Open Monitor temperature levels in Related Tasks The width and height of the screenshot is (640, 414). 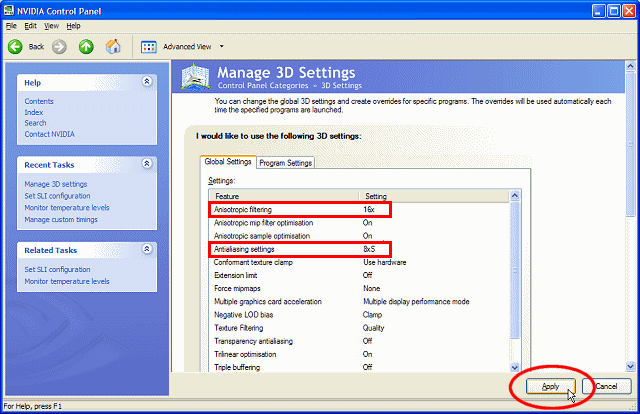tap(67, 281)
